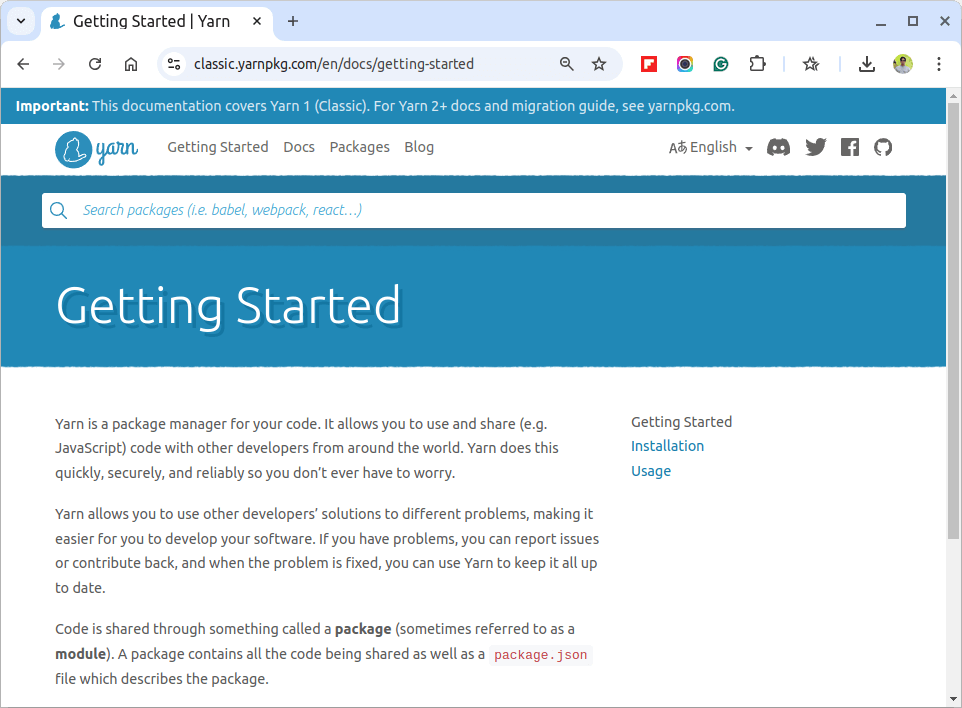
Task: Follow the Usage sidebar link
Action: click(651, 471)
